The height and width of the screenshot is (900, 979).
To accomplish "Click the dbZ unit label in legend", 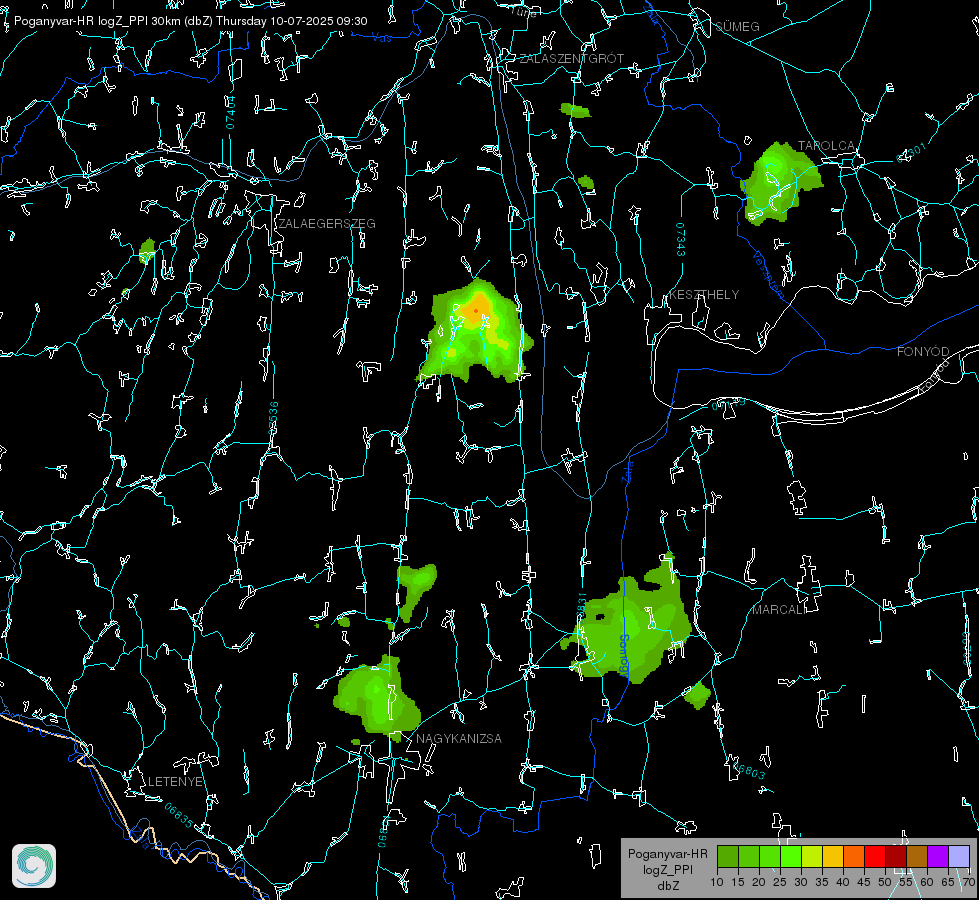I will click(668, 886).
